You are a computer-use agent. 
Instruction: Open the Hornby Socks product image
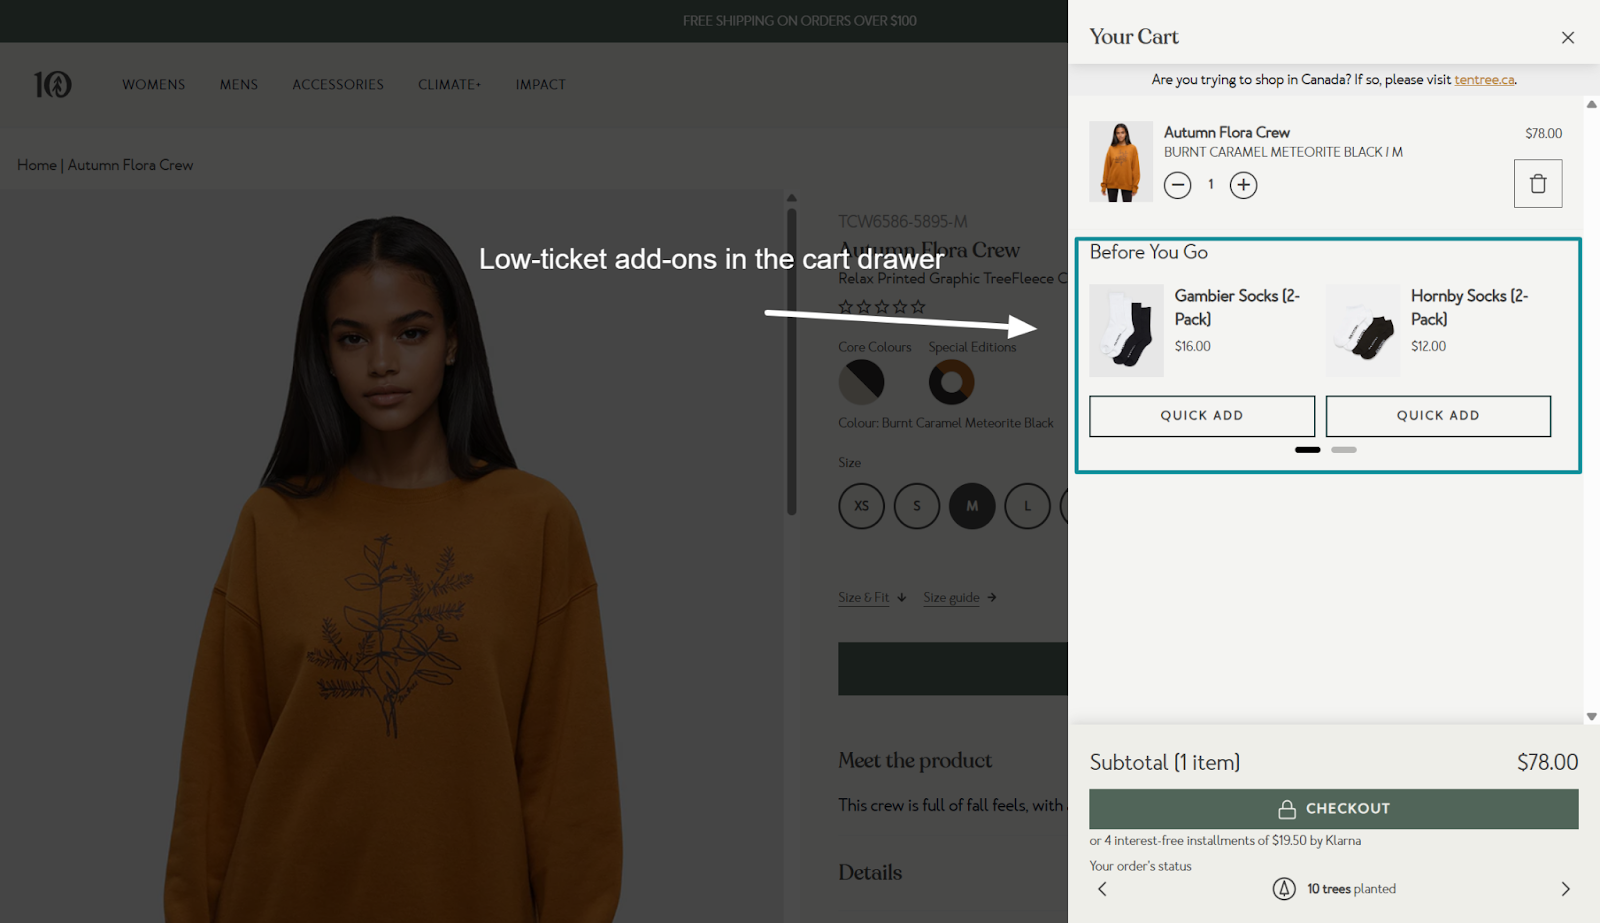1362,331
